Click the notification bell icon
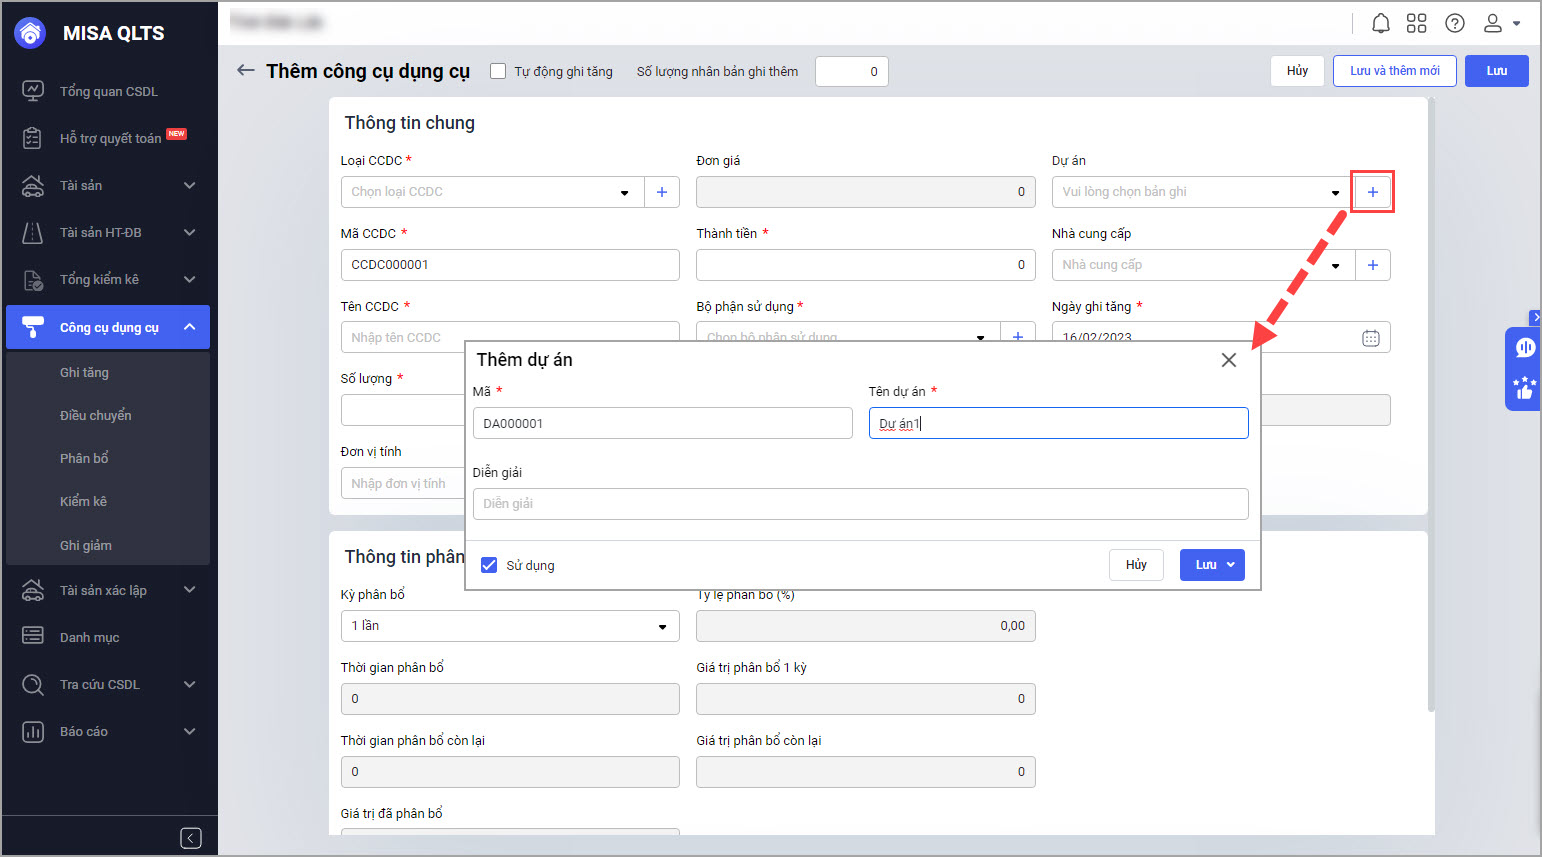The height and width of the screenshot is (857, 1542). click(x=1380, y=23)
